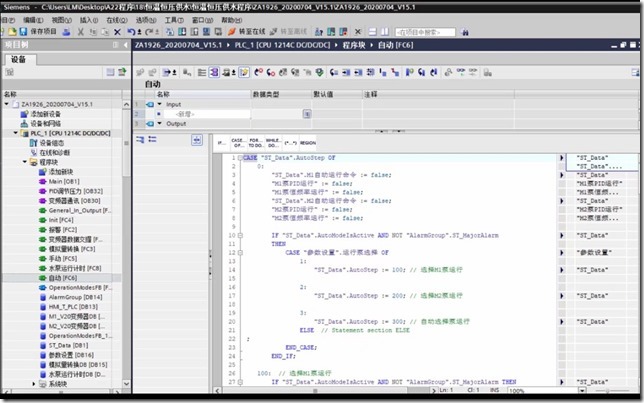Viewport: 644px width, 403px height.
Task: Open the 插入(I) menu
Action: coord(89,20)
